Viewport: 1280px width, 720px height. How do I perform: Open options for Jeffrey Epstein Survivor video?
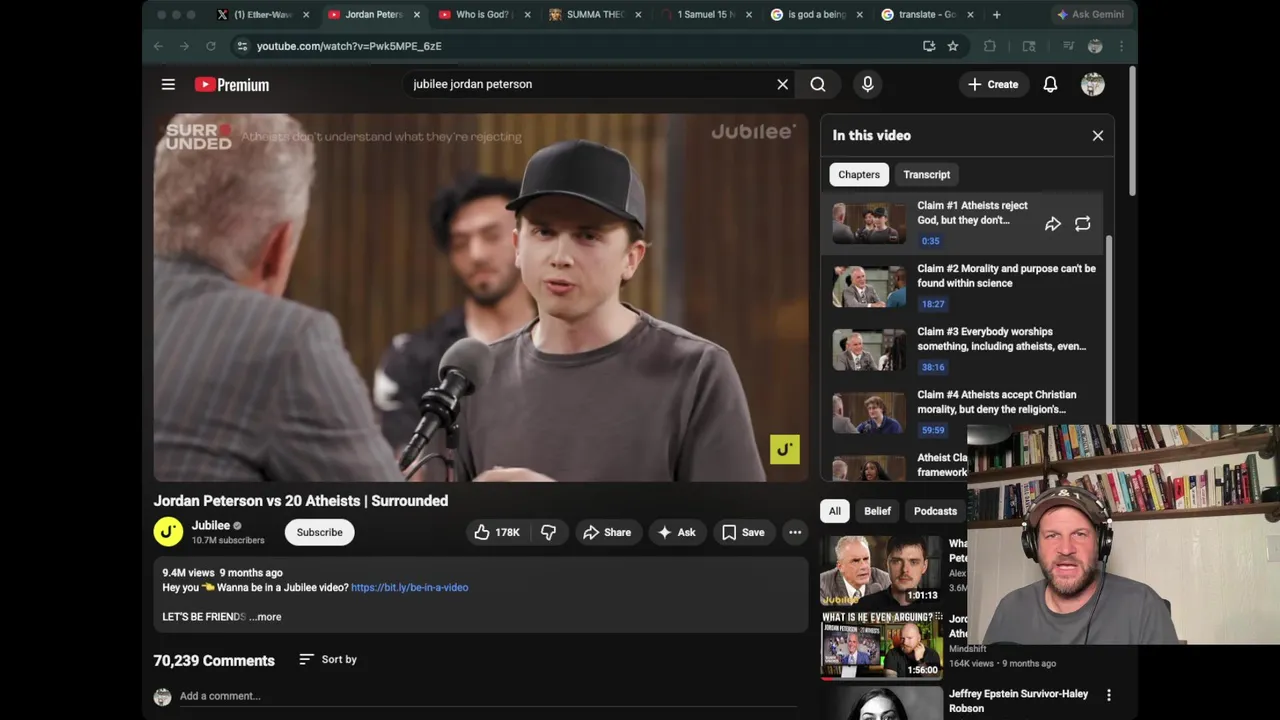click(x=1108, y=695)
